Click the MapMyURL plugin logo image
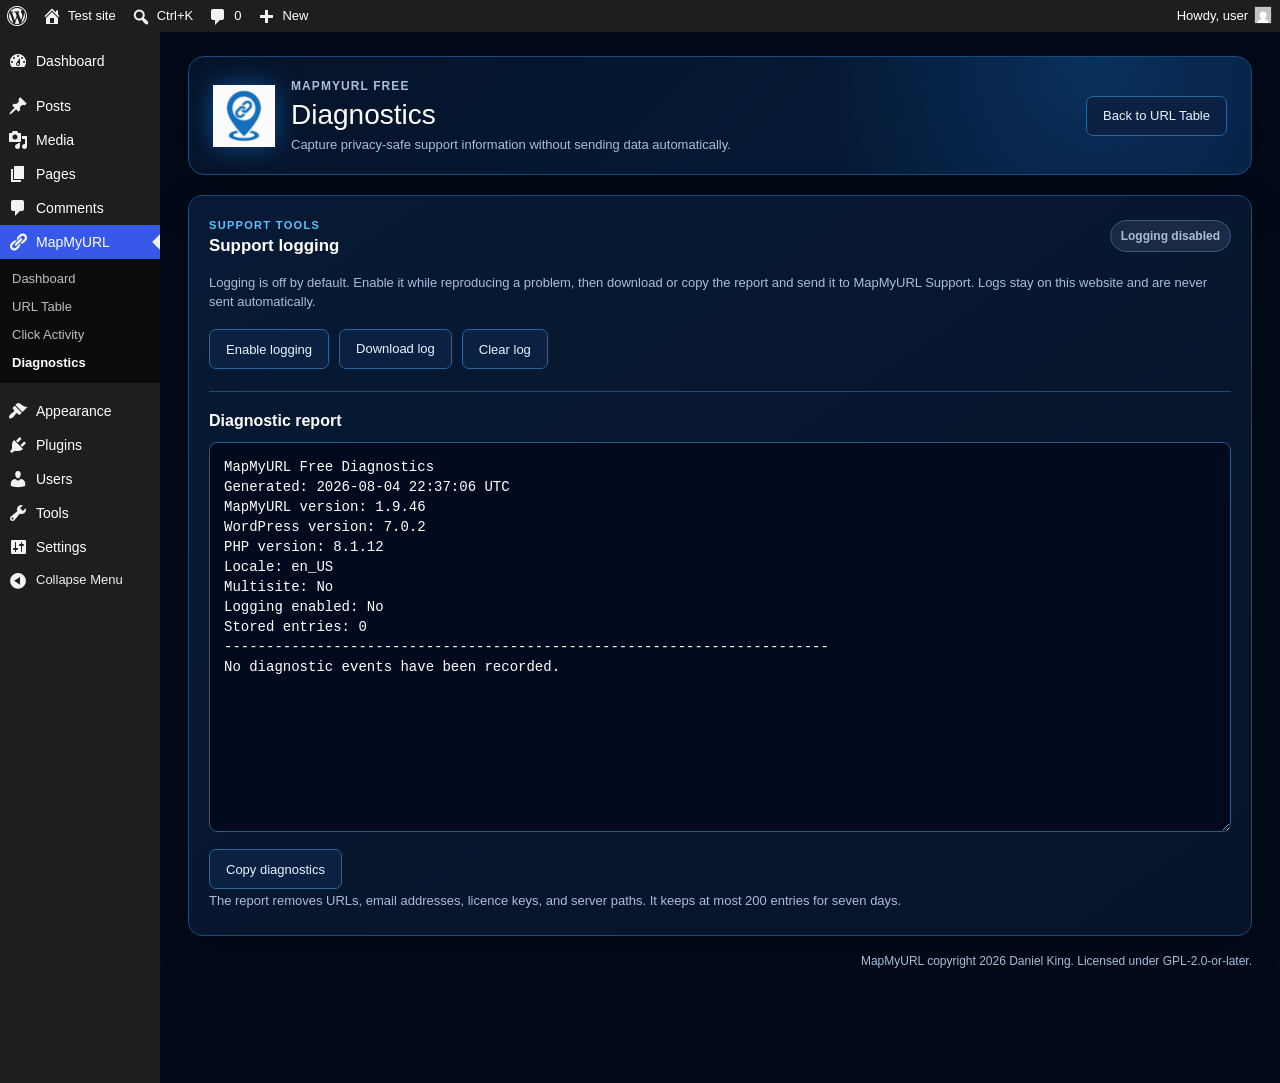Screen dimensions: 1280x1083 coord(244,116)
